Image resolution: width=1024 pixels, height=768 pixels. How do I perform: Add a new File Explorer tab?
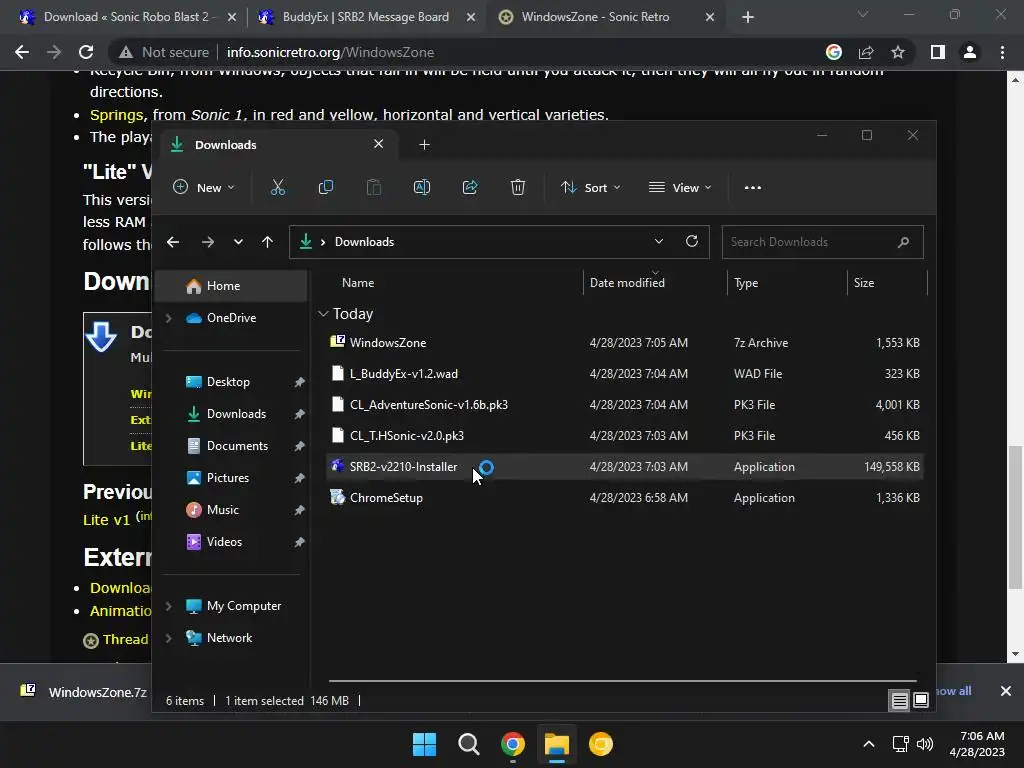[424, 145]
